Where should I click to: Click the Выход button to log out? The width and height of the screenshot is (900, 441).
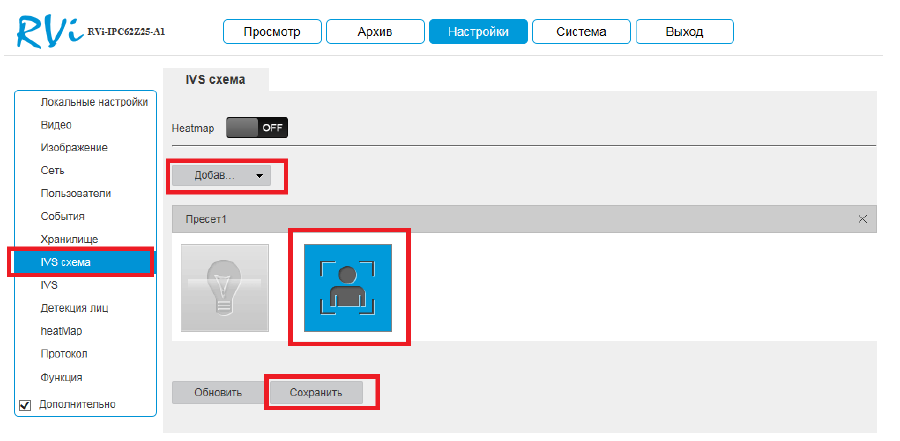[x=684, y=32]
